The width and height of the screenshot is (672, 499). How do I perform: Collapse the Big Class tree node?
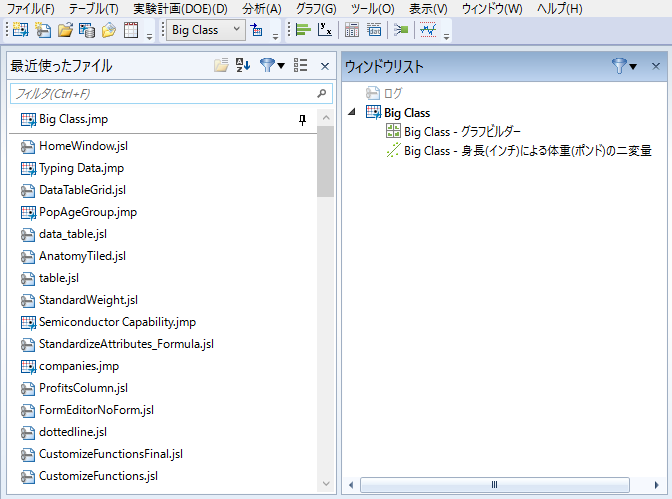(x=352, y=112)
